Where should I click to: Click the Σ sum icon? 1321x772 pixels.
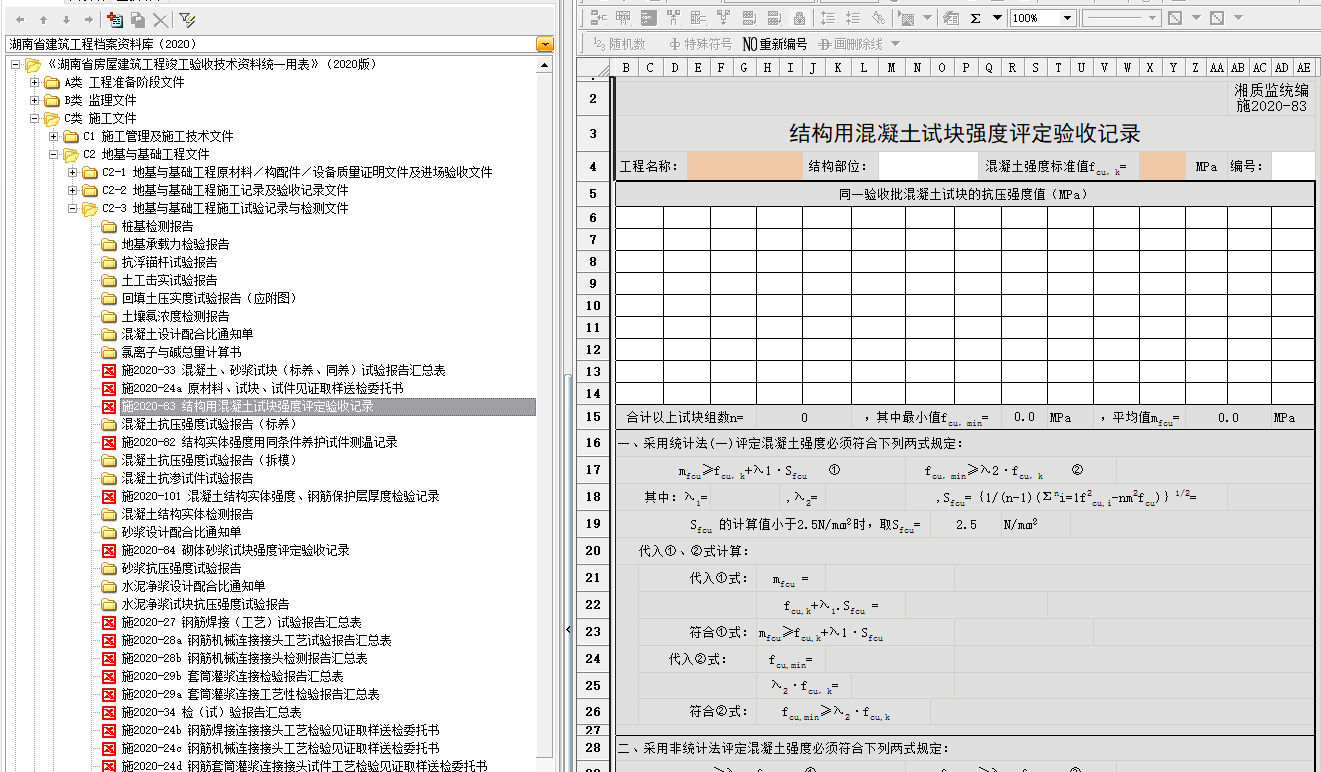pyautogui.click(x=975, y=18)
